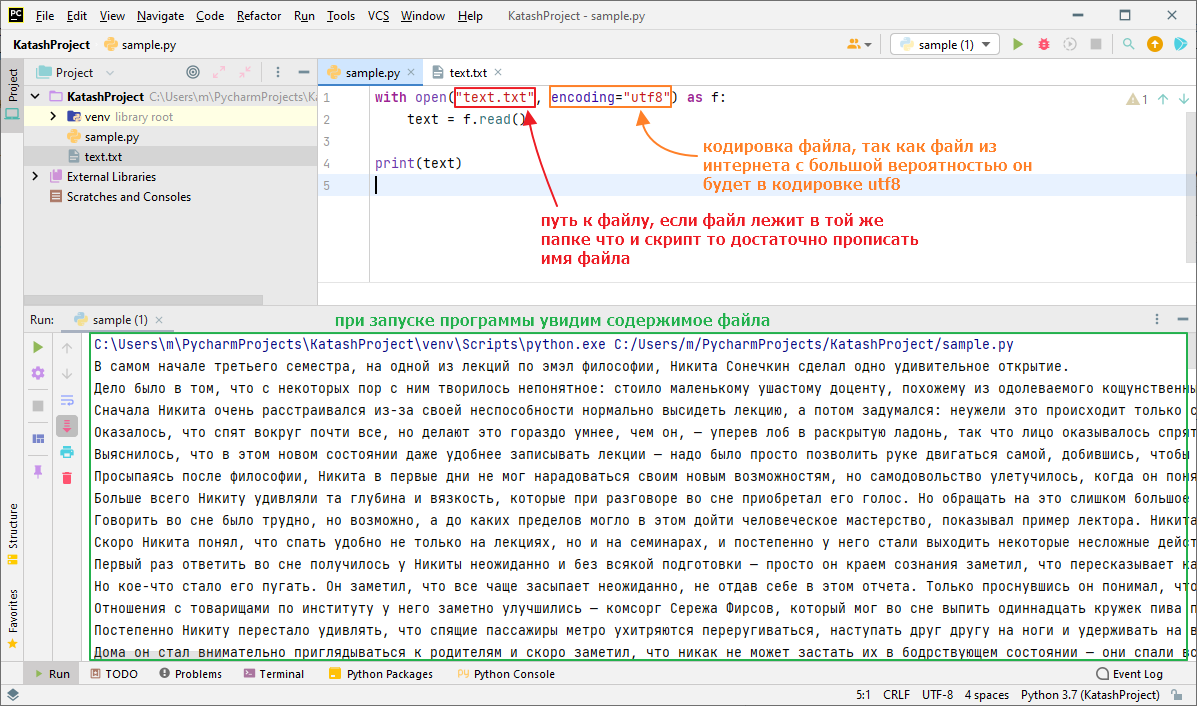1197x706 pixels.
Task: Open Python Packages tool window
Action: coord(380,674)
